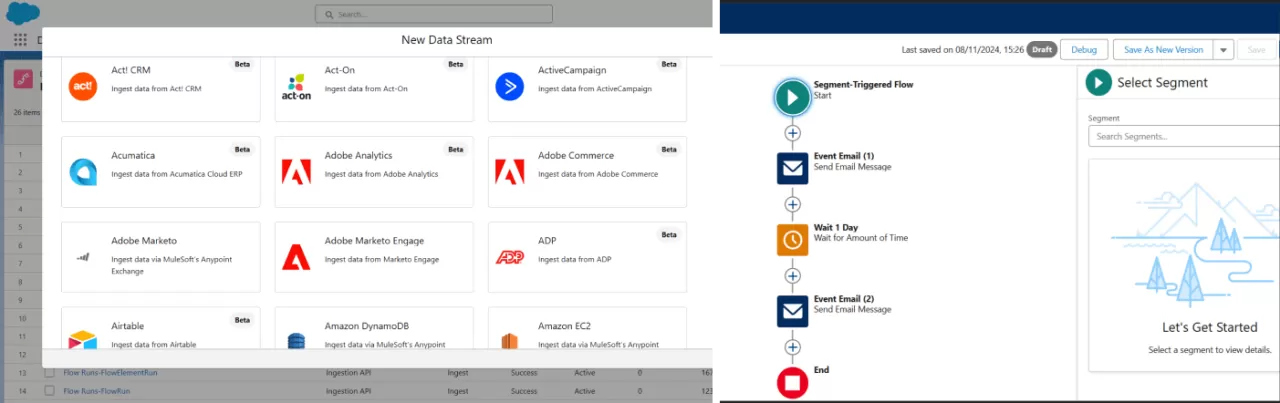This screenshot has width=1280, height=403.
Task: Add element after Event Email (1)
Action: 793,204
